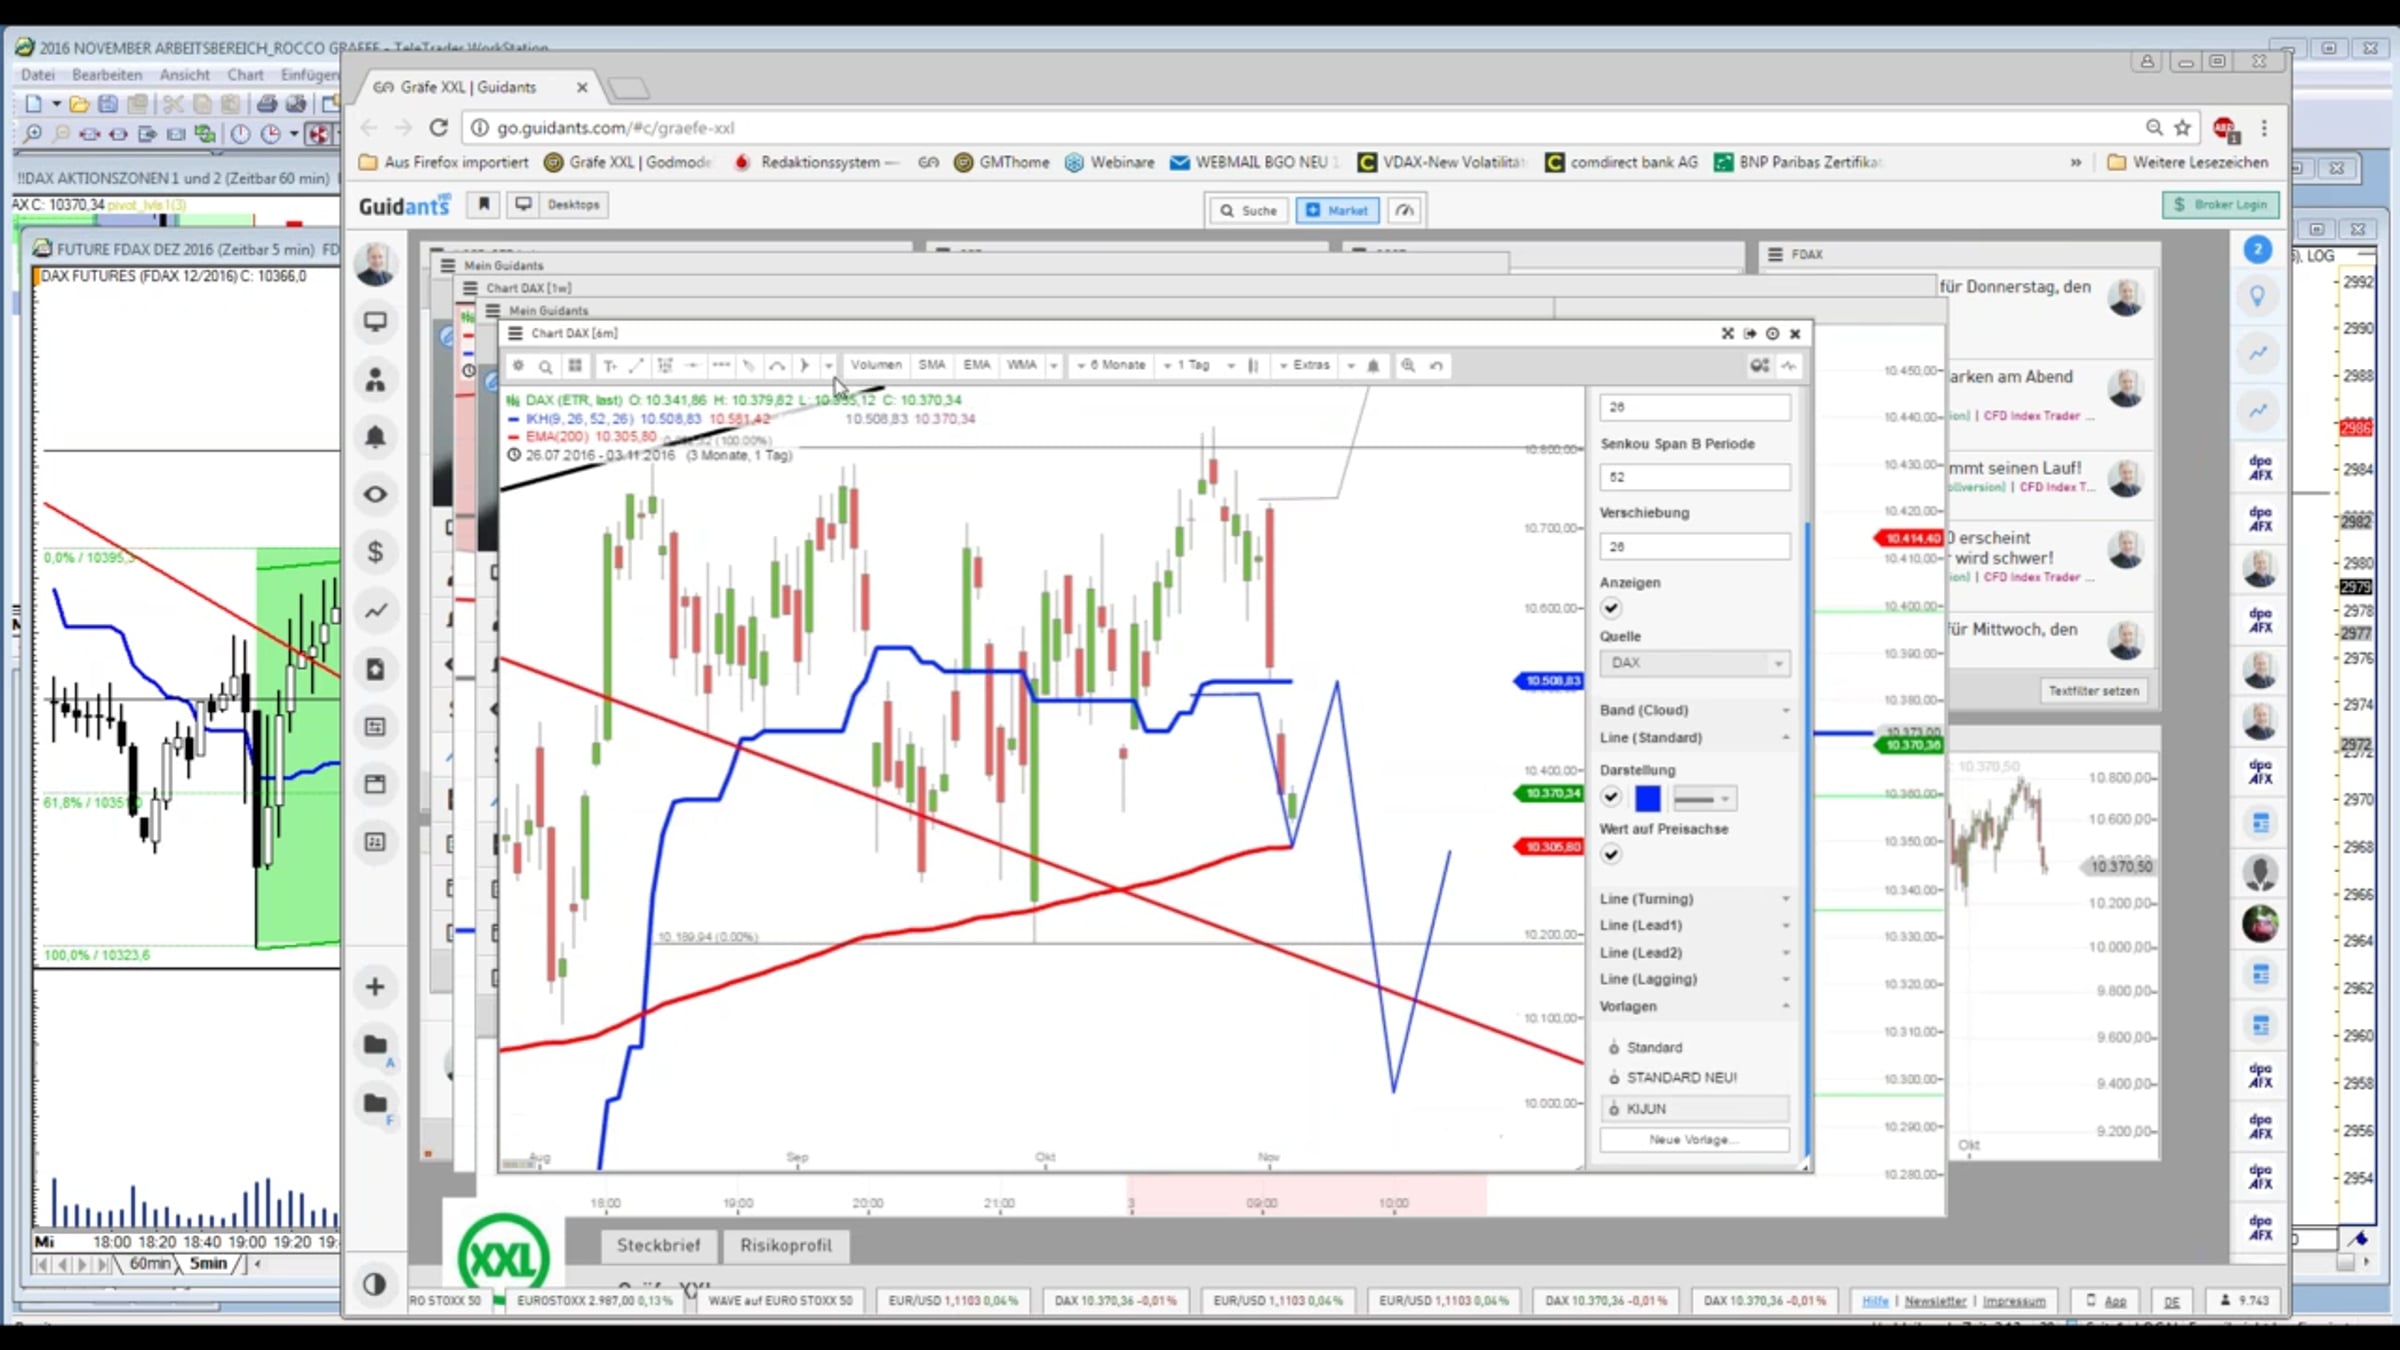Click the open folder icon in TeleTrader toolbar
2400x1350 pixels.
(79, 103)
